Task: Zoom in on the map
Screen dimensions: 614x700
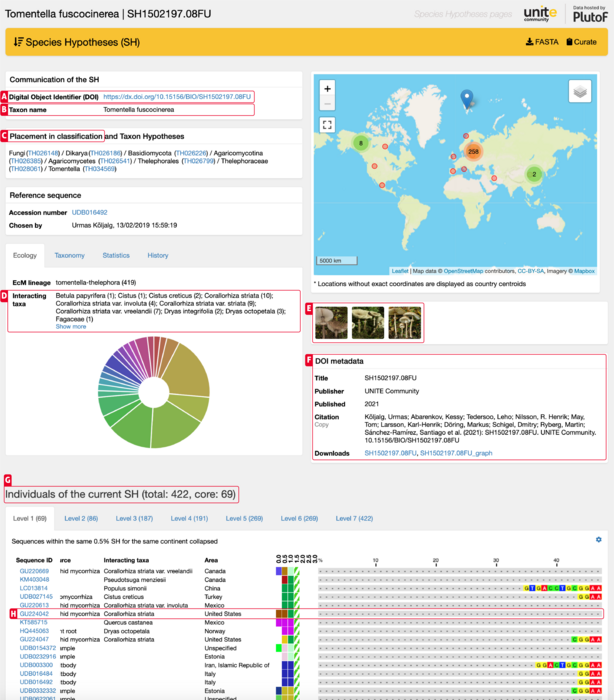Action: click(x=328, y=89)
